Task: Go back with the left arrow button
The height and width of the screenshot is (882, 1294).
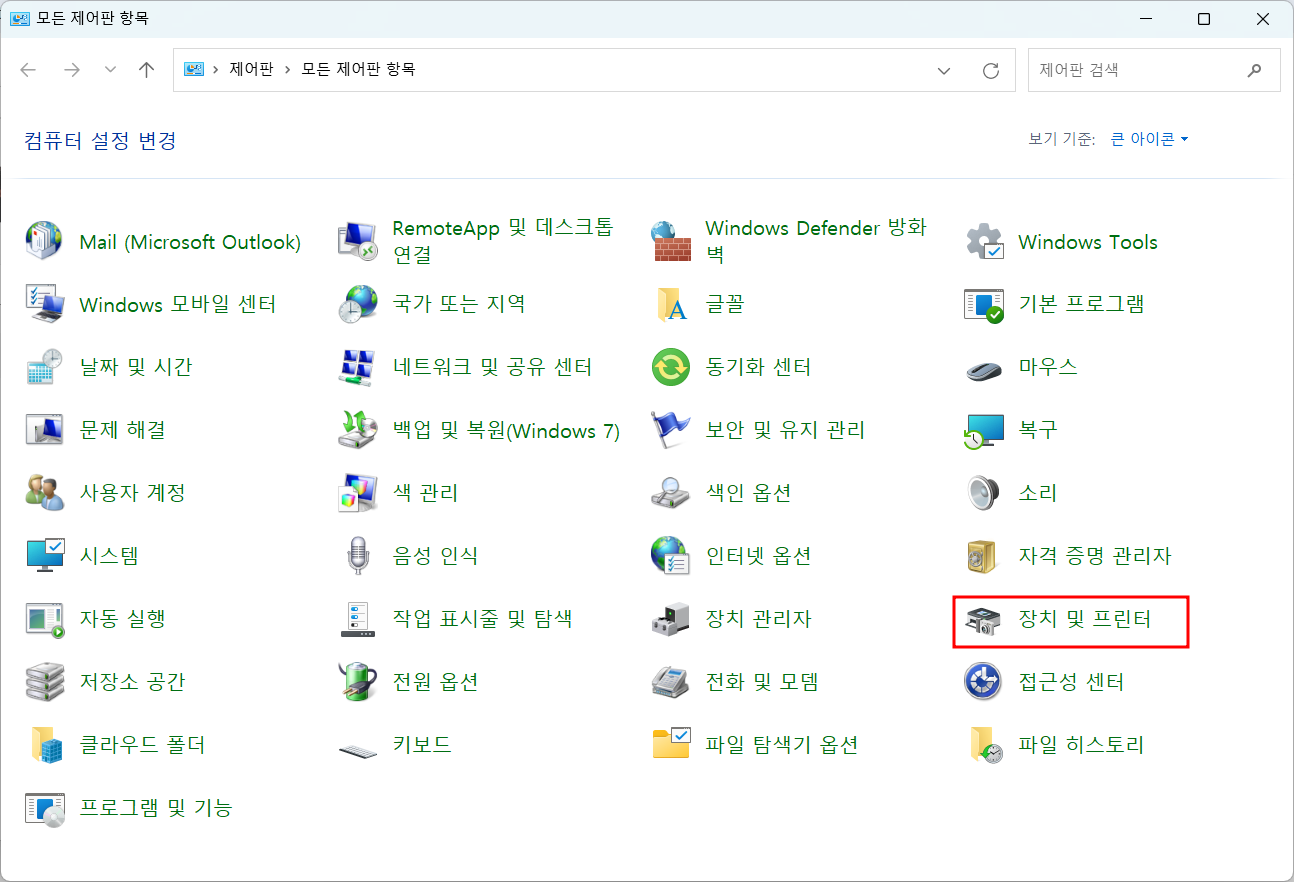Action: (28, 70)
